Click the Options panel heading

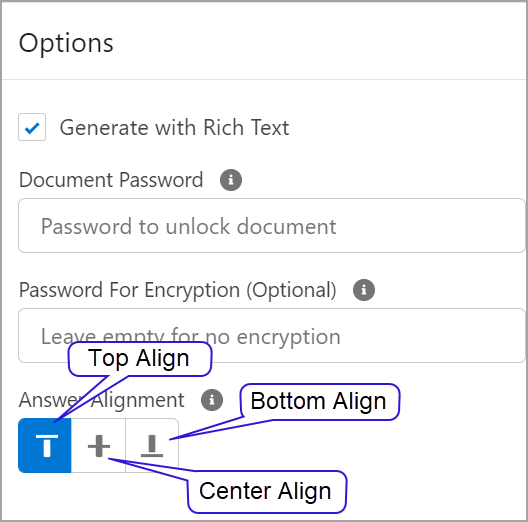point(66,43)
